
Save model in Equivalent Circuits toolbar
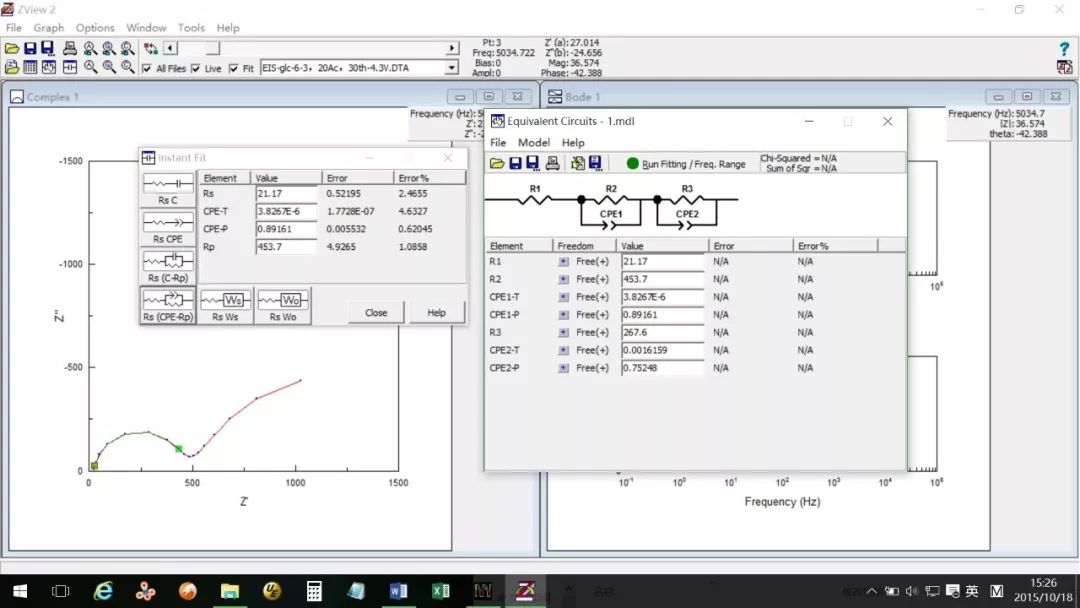pos(515,163)
